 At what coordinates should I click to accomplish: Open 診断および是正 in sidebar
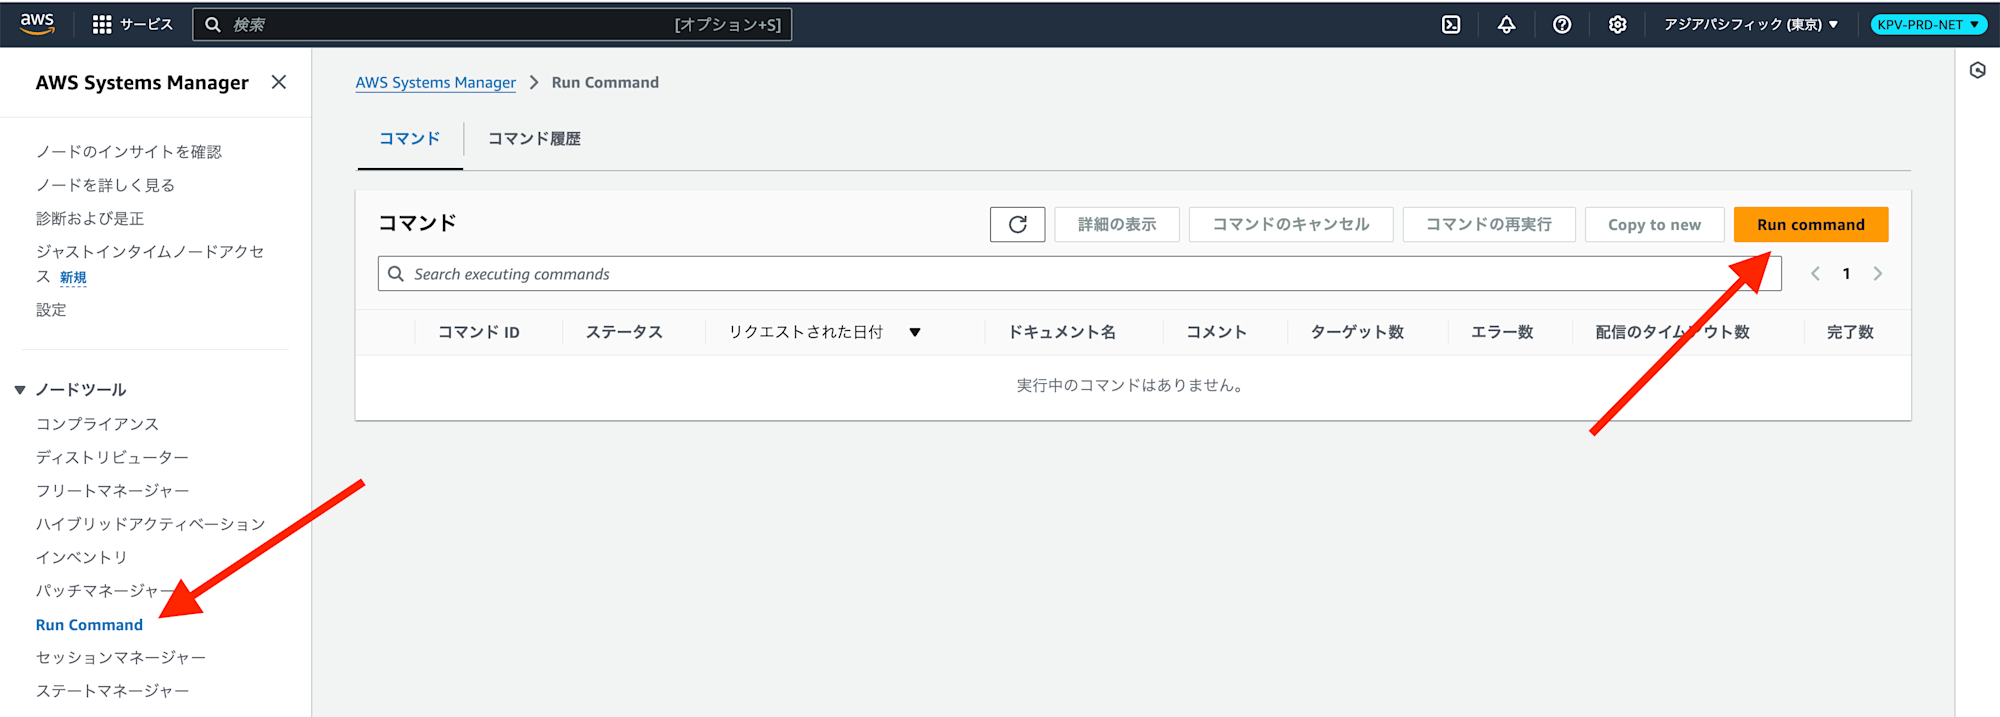pyautogui.click(x=90, y=218)
